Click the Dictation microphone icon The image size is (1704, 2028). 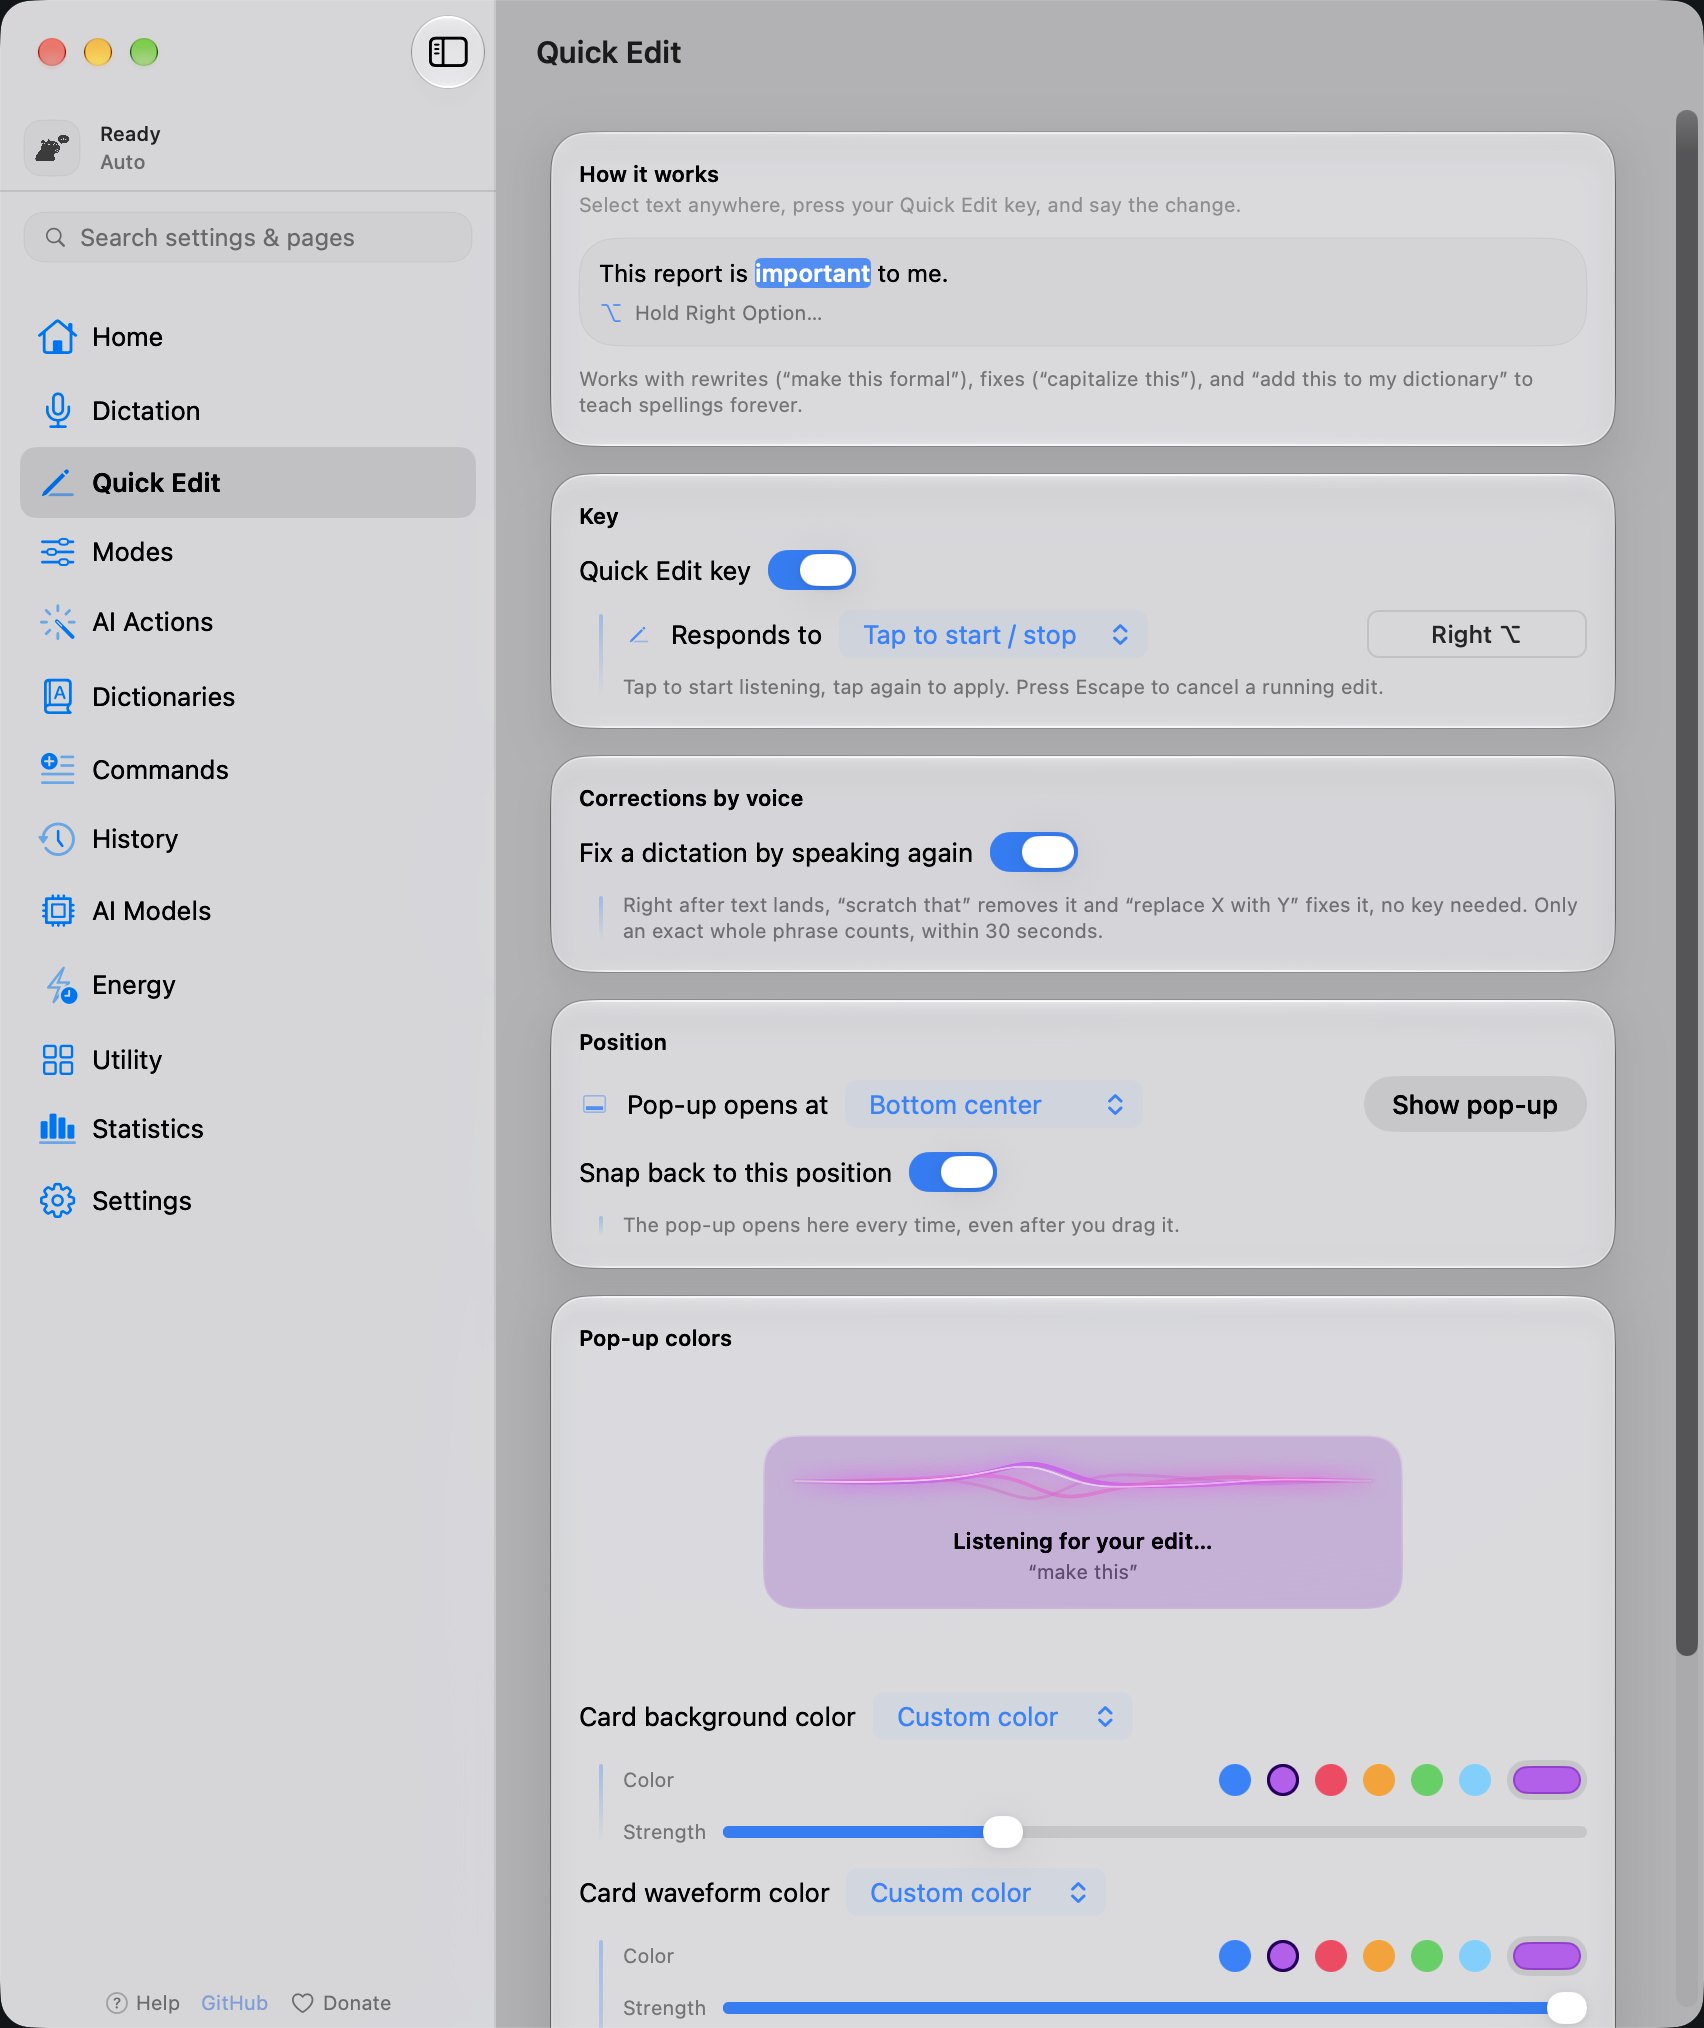tap(57, 411)
